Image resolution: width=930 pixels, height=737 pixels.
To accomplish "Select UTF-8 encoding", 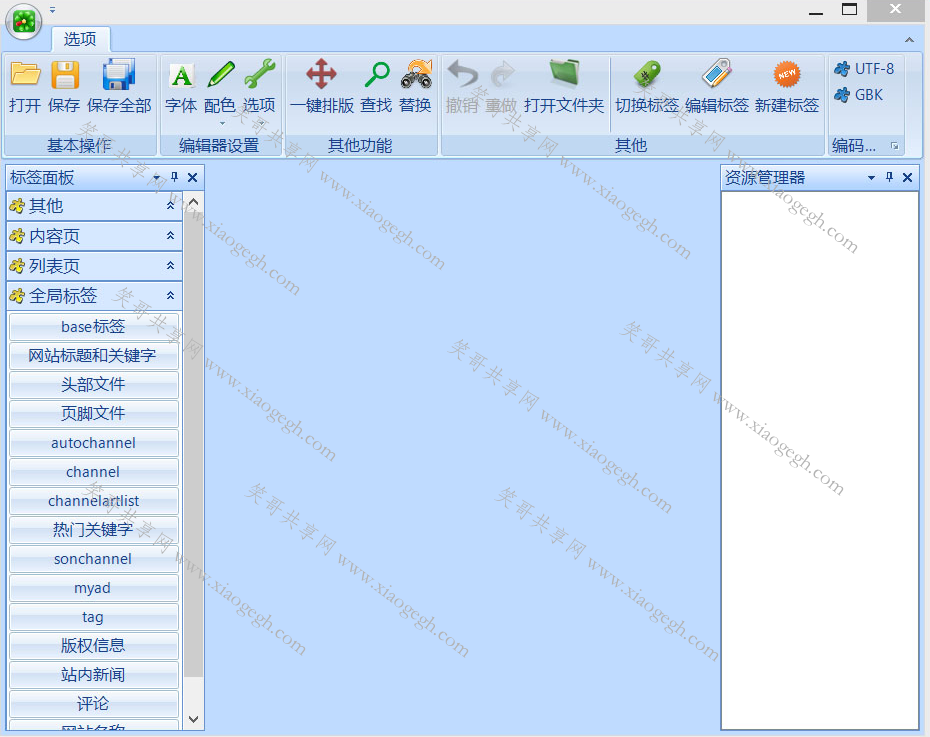I will pyautogui.click(x=864, y=69).
